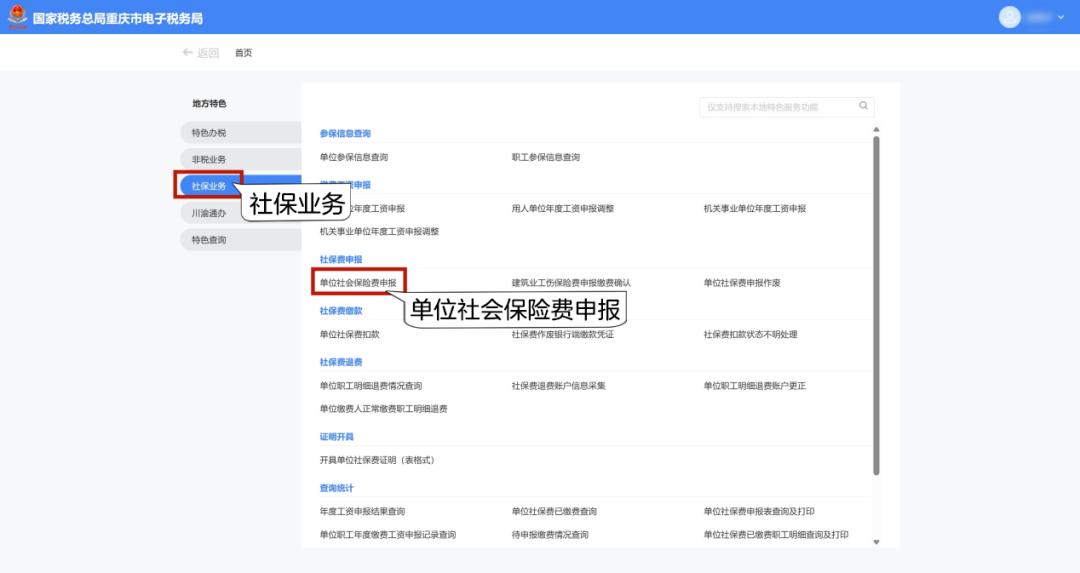Focus the local service search field
This screenshot has height=573, width=1080.
778,107
